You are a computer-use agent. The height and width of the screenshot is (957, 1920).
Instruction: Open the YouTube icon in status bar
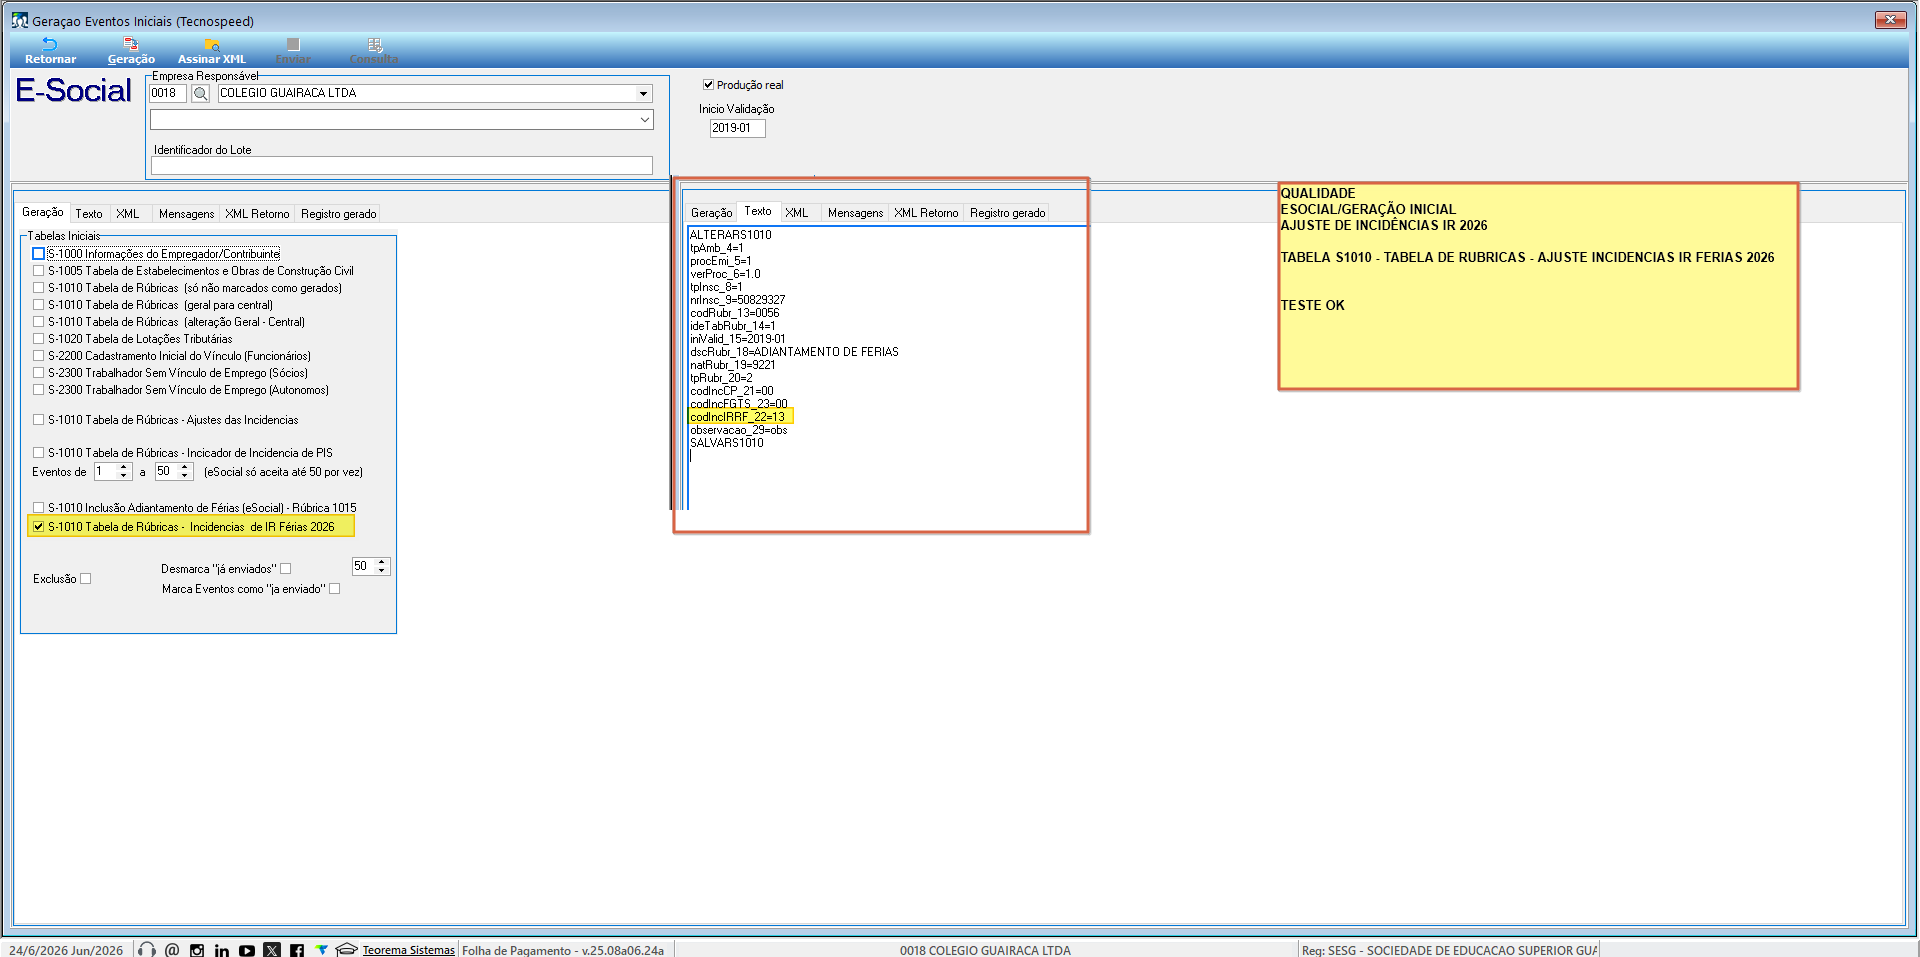tap(247, 950)
